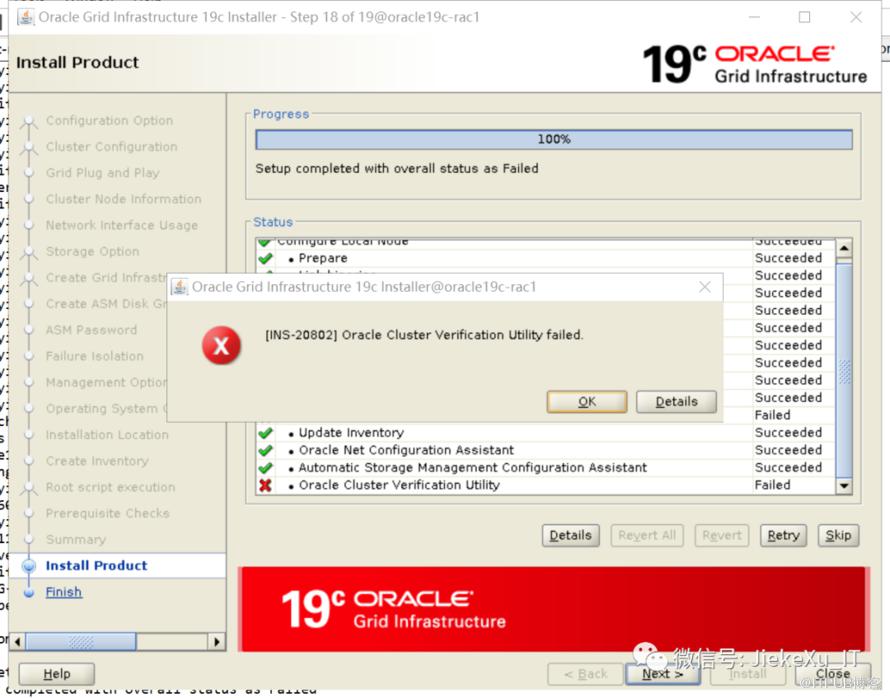
Task: Minimize the installer window
Action: 754,17
